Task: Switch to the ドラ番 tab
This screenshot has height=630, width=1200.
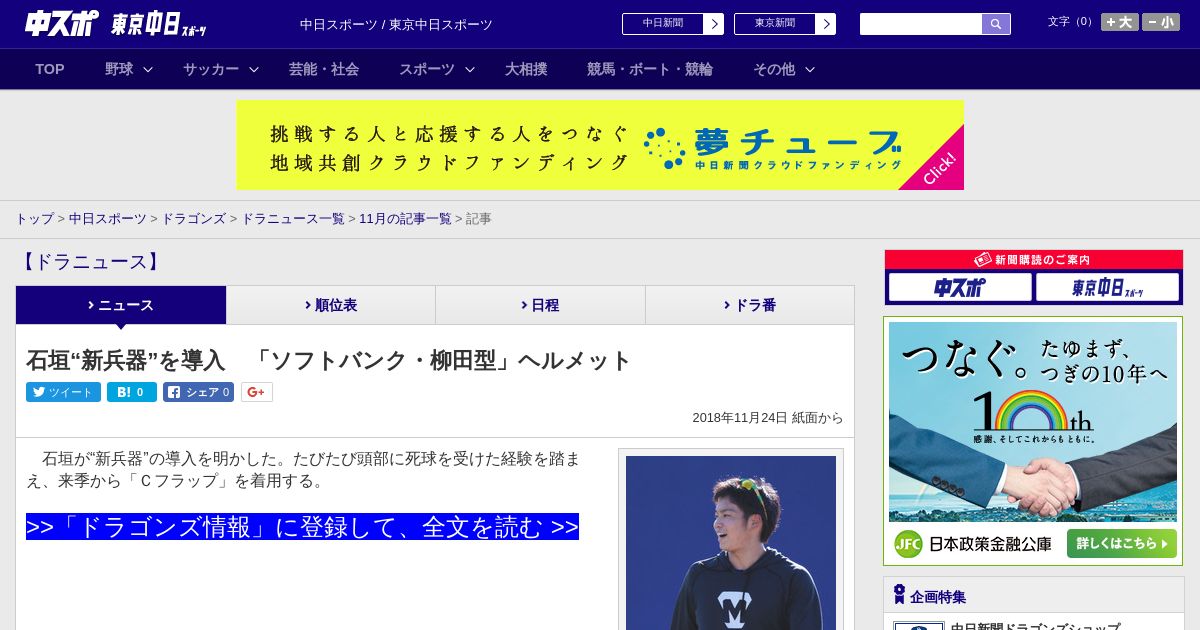Action: pyautogui.click(x=750, y=305)
